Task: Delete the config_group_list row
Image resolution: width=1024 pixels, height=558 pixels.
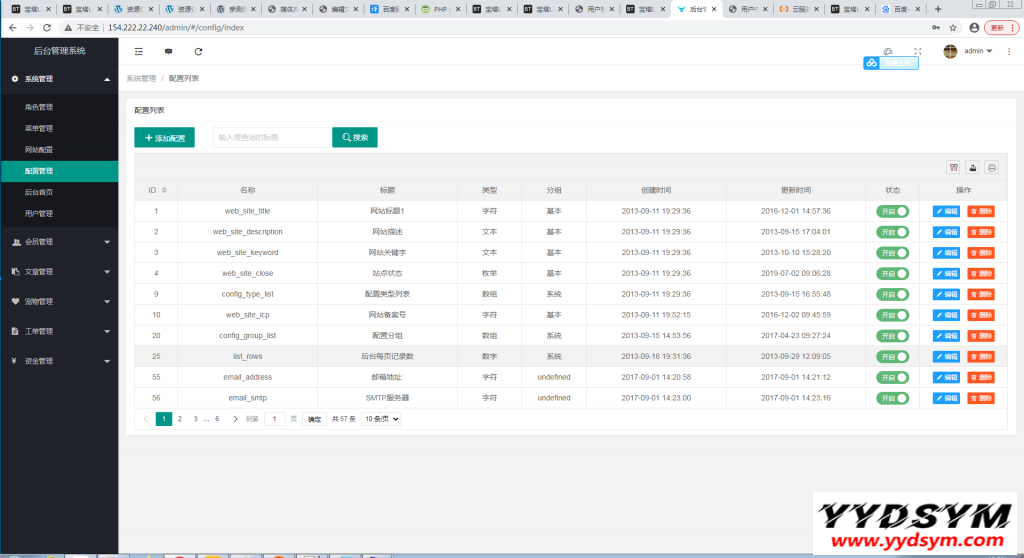Action: pyautogui.click(x=980, y=336)
